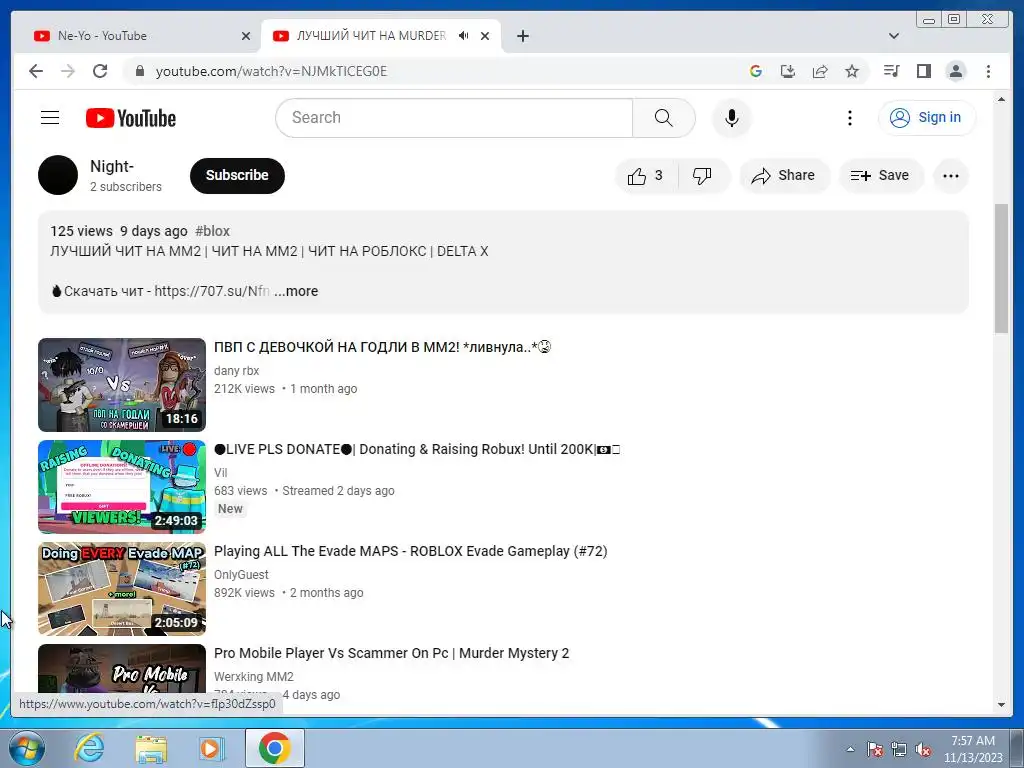Save the video to a playlist

coord(880,176)
